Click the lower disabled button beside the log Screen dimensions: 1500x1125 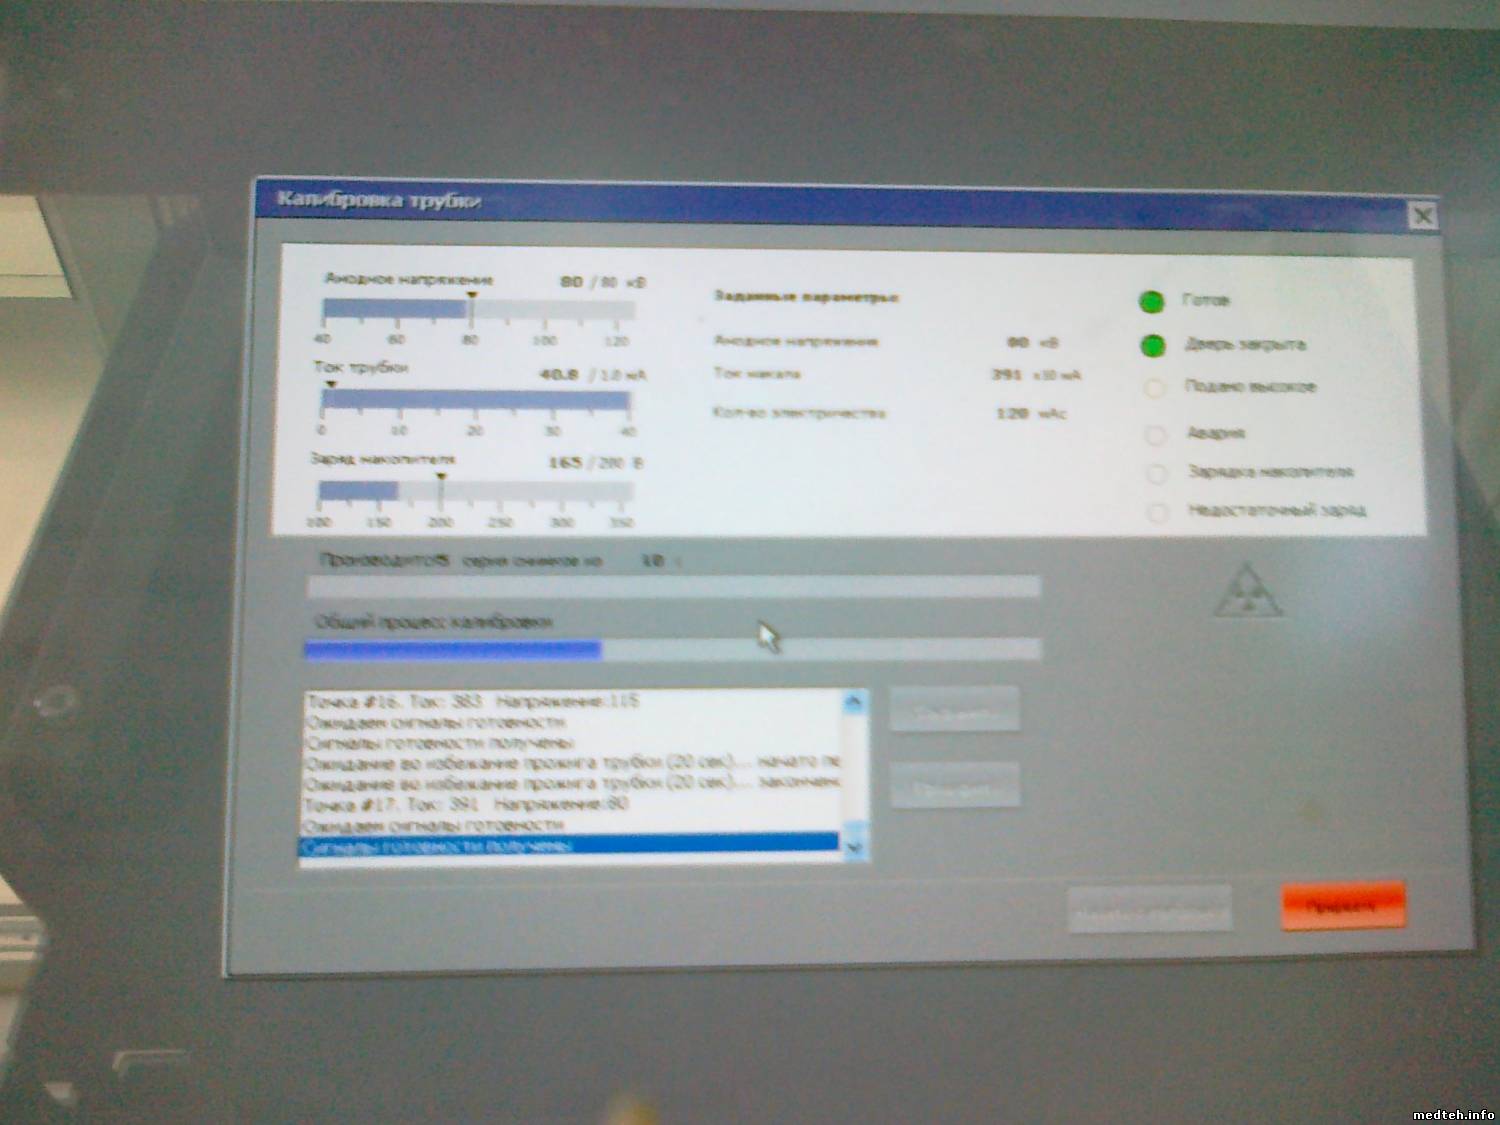point(954,787)
